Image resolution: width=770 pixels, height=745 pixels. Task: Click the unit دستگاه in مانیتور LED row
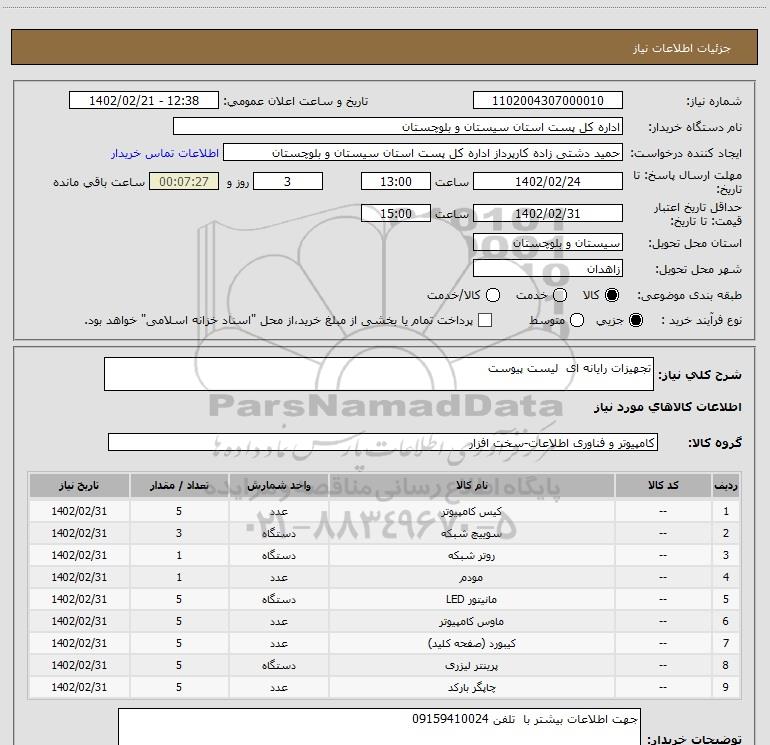tap(278, 600)
